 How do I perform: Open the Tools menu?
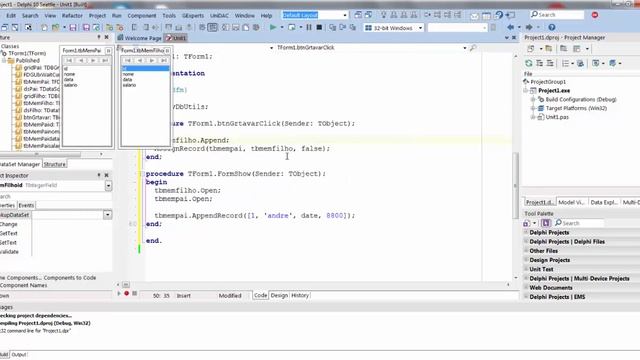[169, 16]
